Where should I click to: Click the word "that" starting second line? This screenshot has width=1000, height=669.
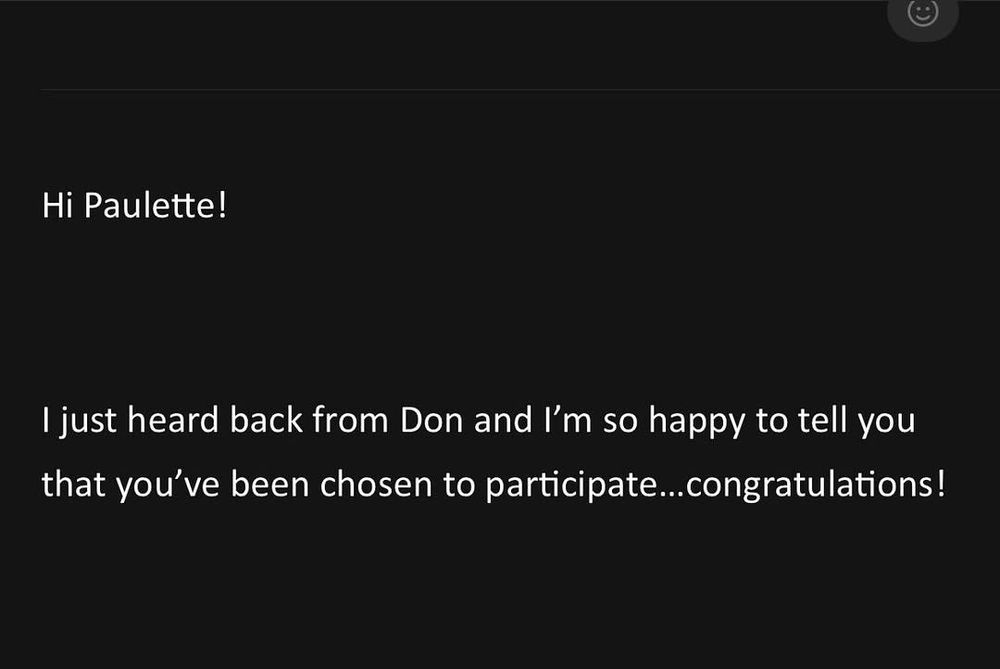(x=73, y=484)
